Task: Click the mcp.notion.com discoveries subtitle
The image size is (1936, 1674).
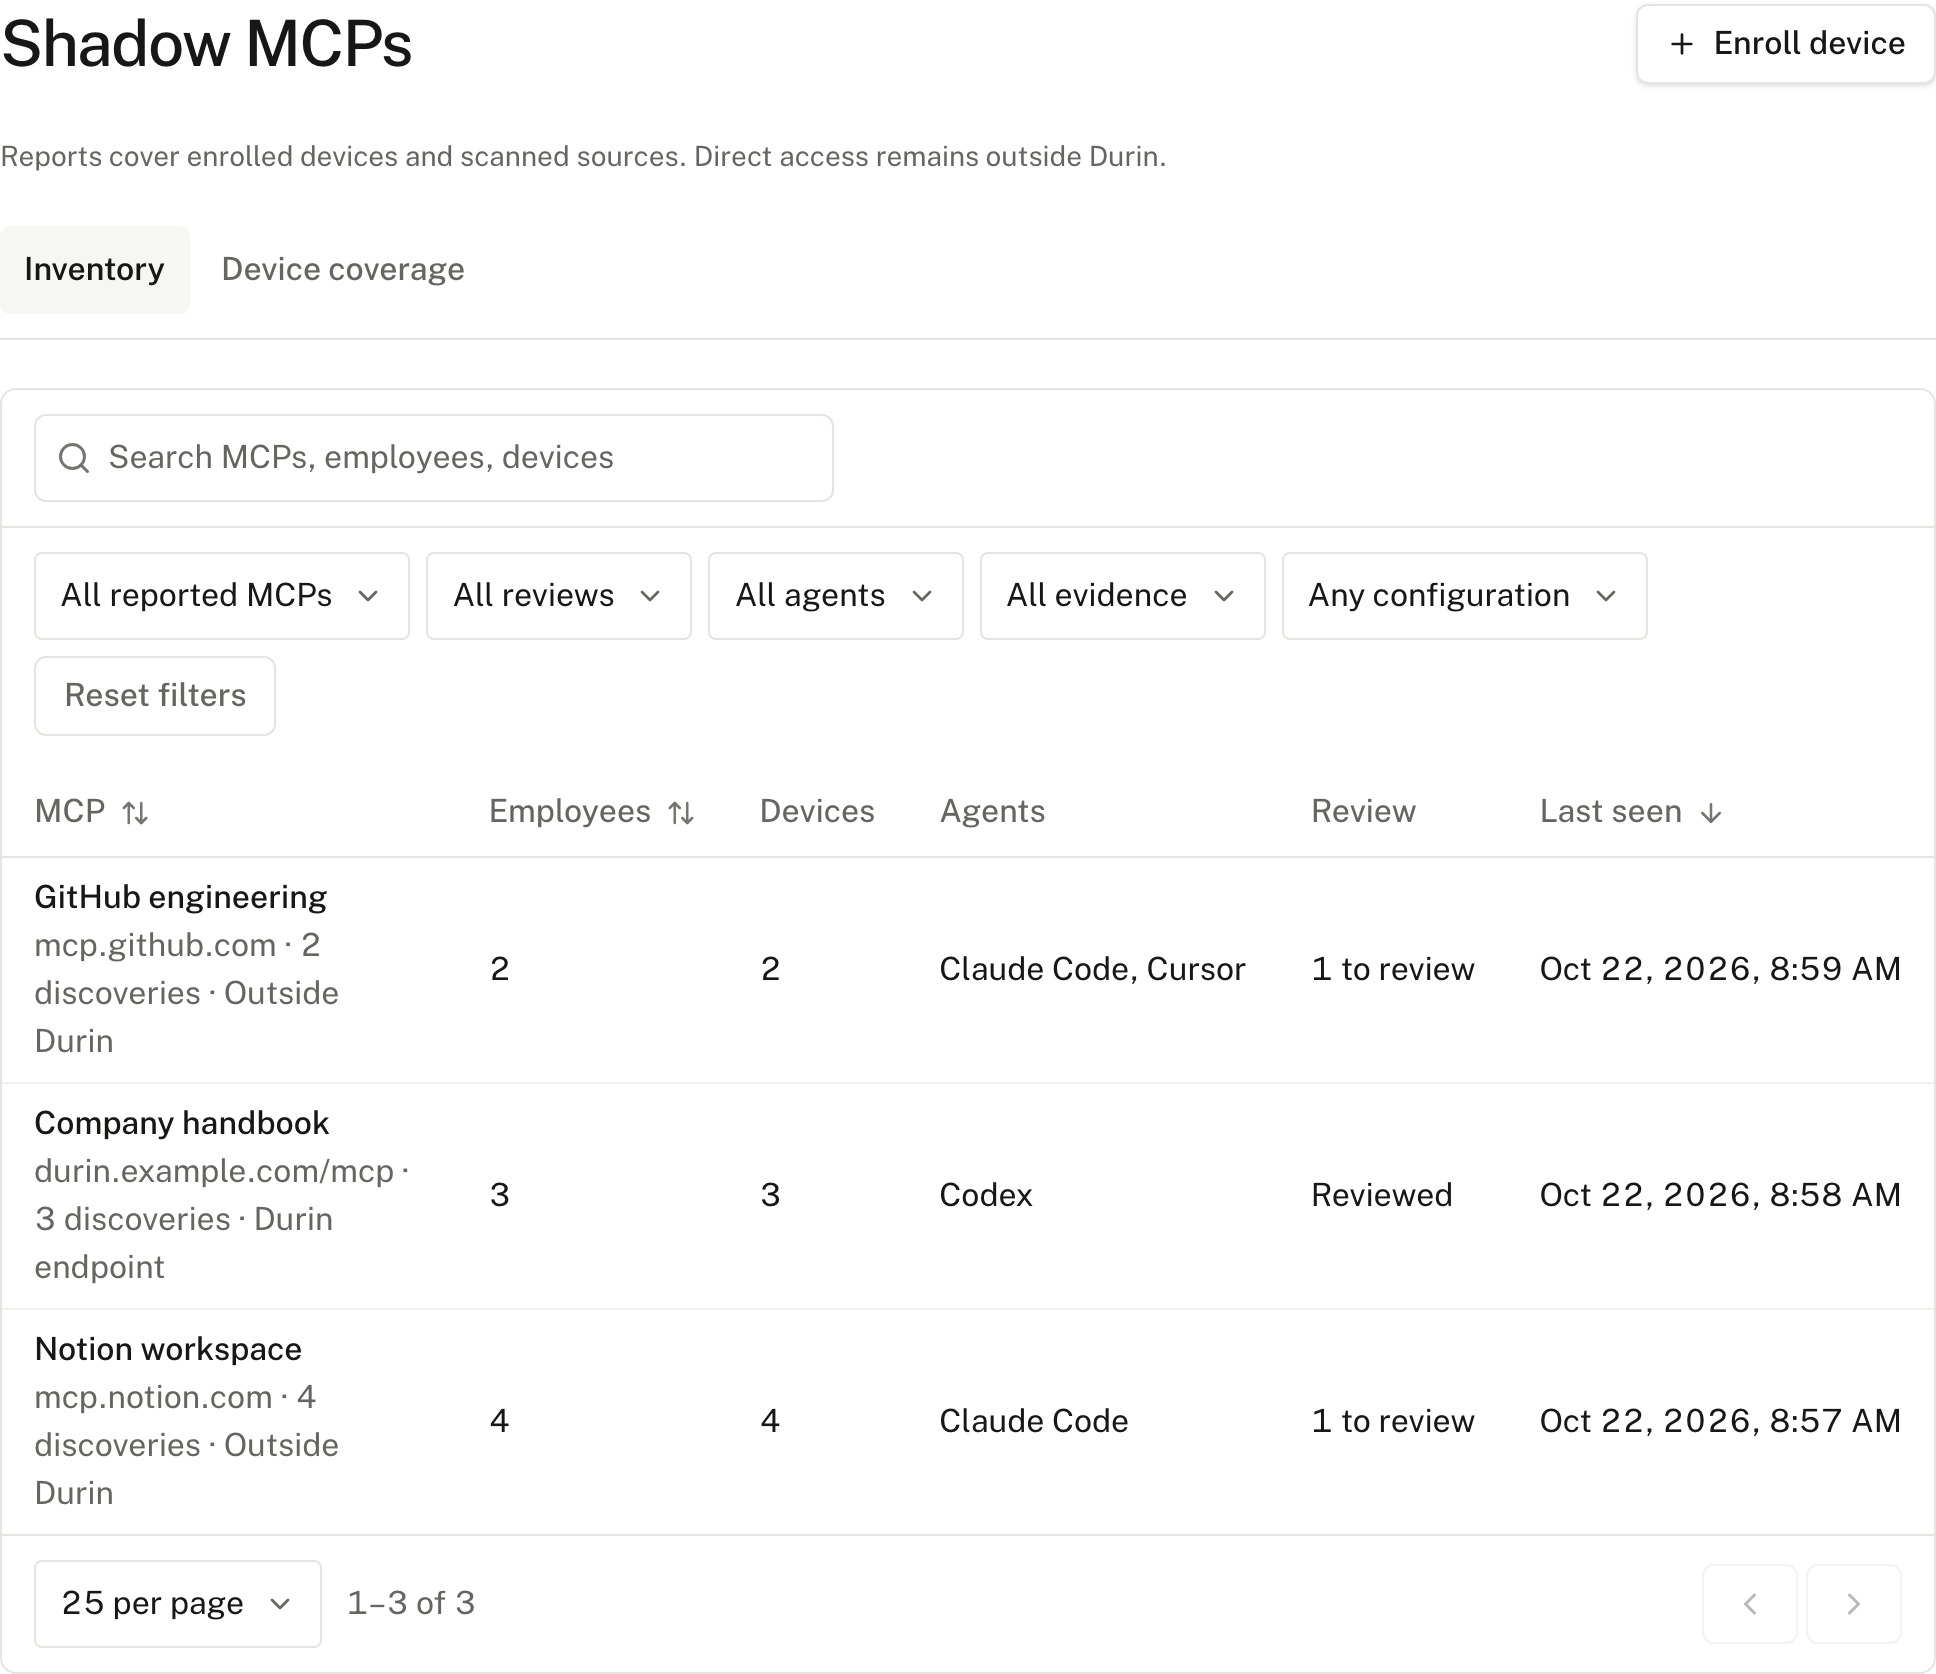Action: pyautogui.click(x=187, y=1445)
